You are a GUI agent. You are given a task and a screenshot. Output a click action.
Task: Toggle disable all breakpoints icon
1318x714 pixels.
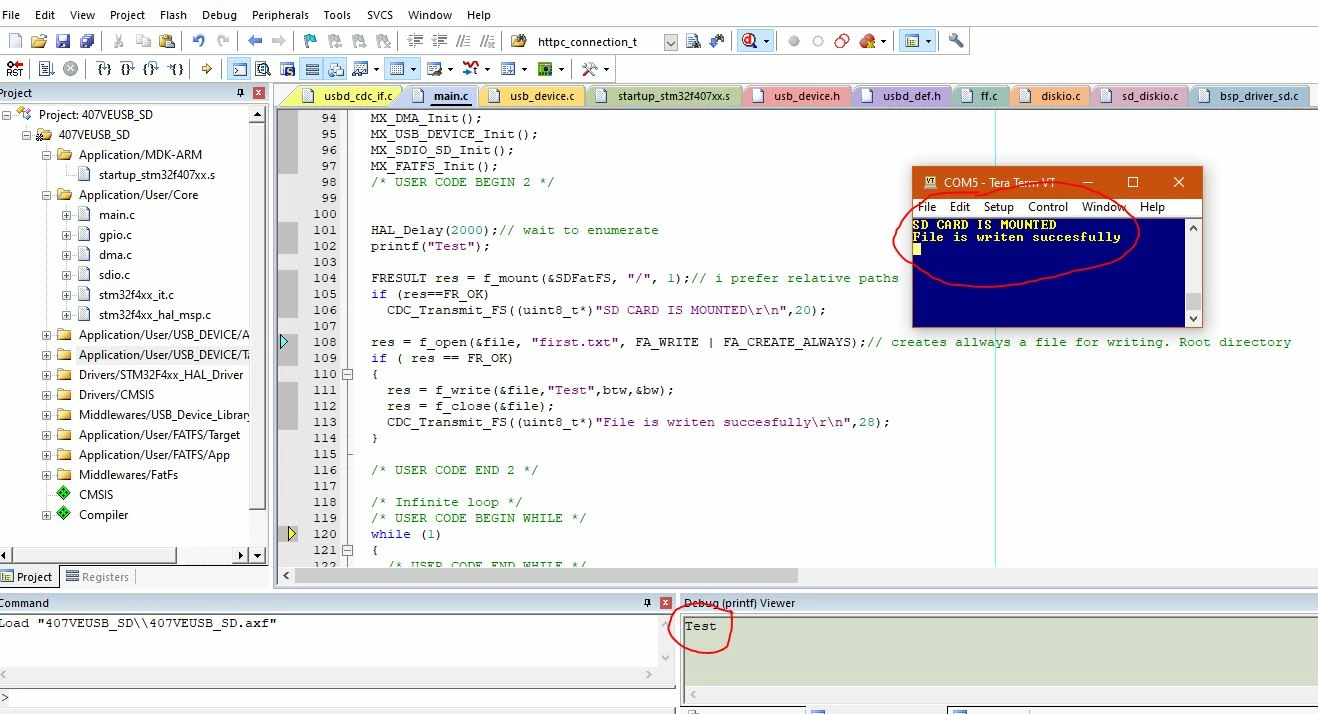point(842,41)
